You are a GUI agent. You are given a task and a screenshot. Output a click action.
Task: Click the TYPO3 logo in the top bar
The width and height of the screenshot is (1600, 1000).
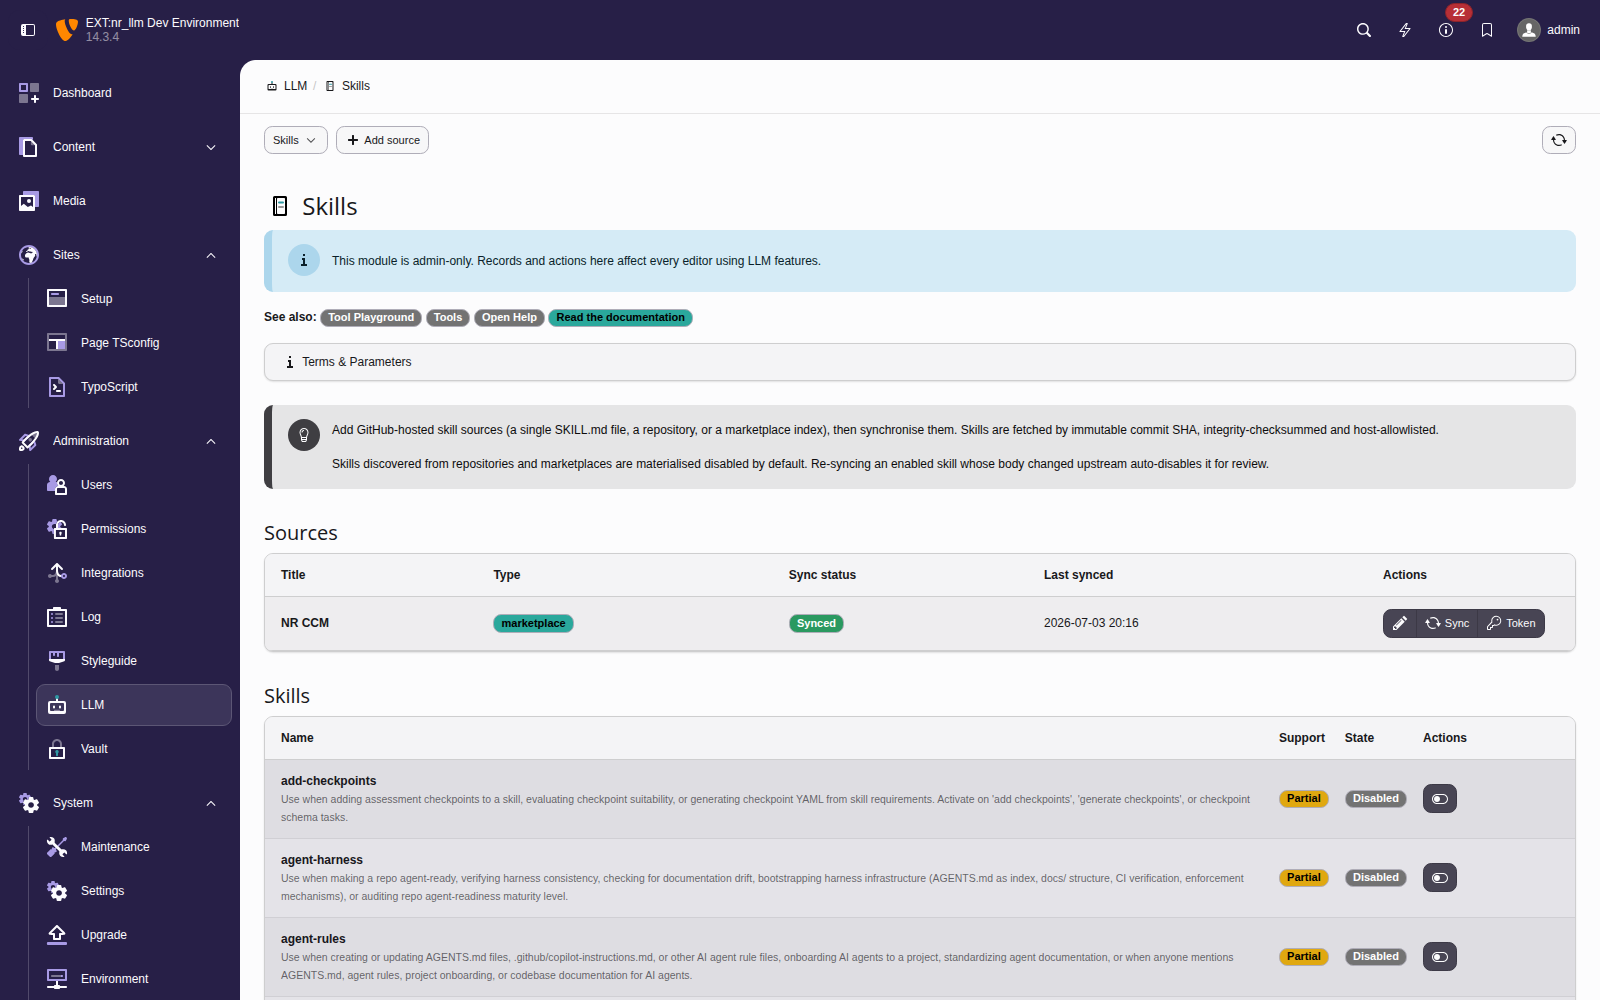coord(66,30)
